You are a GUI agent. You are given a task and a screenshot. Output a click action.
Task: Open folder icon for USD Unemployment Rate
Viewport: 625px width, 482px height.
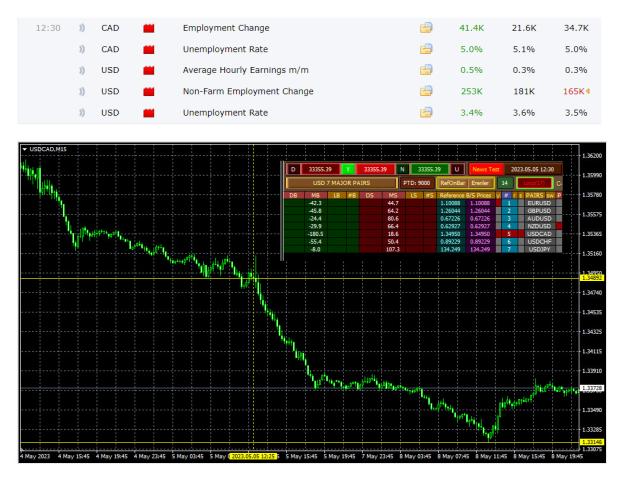426,112
